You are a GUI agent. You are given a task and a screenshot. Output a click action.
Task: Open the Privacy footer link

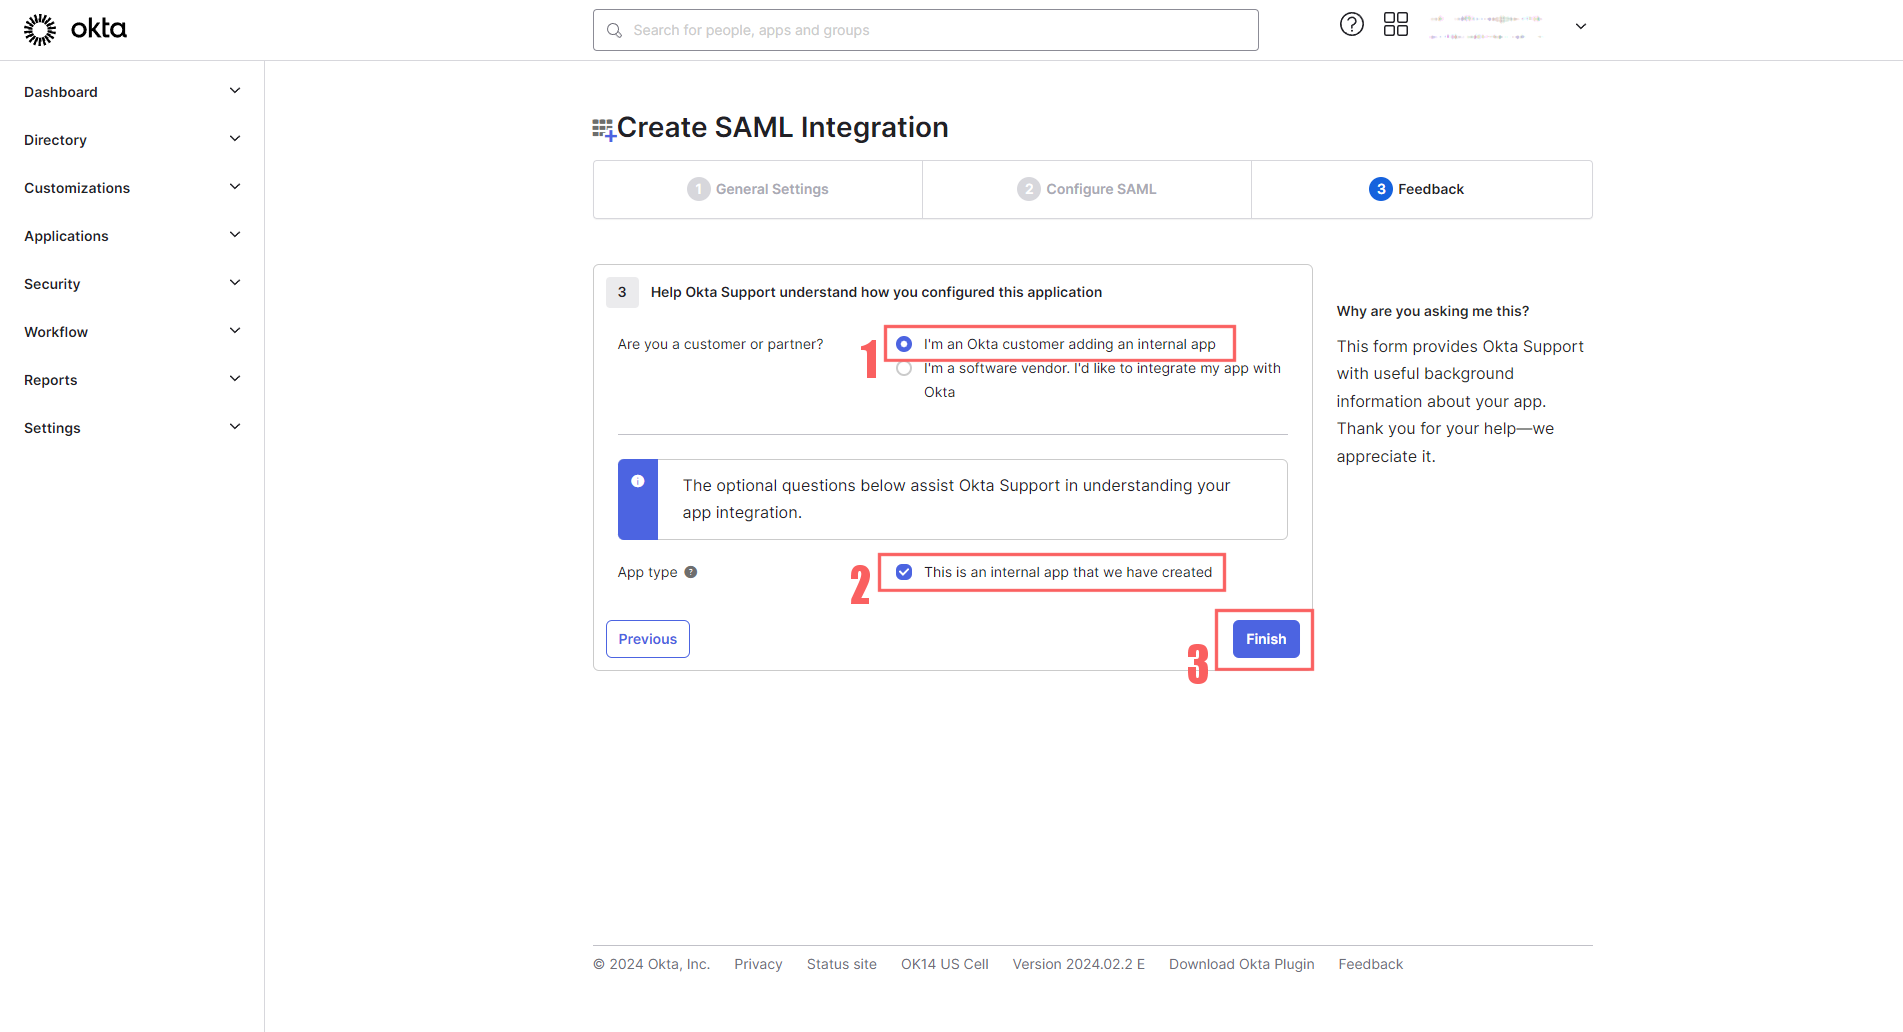point(758,964)
